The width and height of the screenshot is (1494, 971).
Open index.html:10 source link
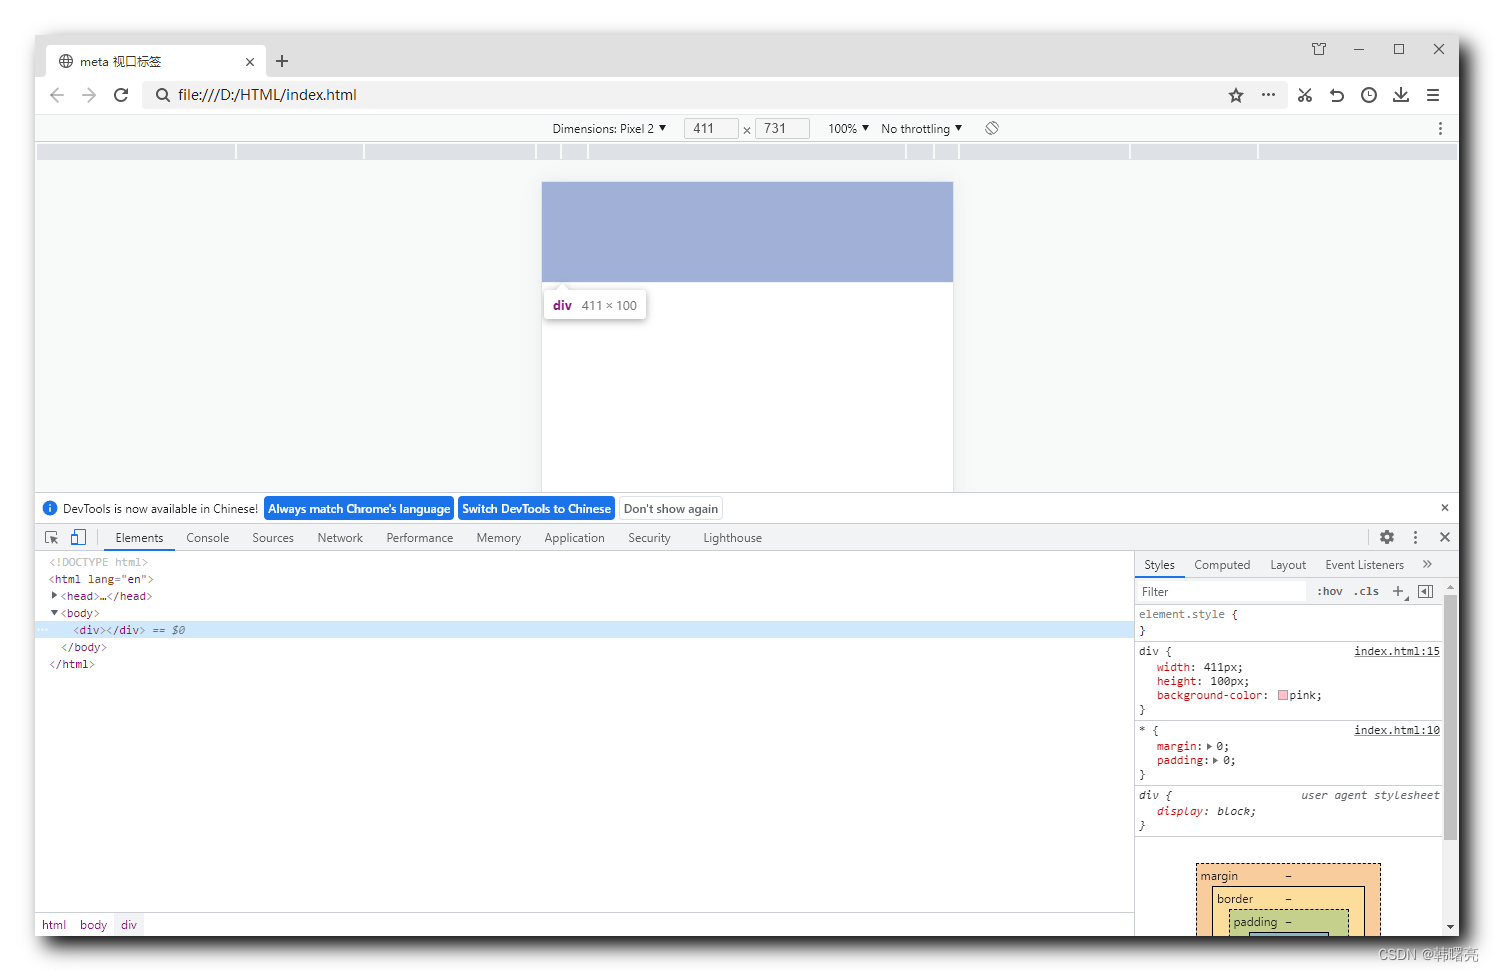coord(1397,730)
